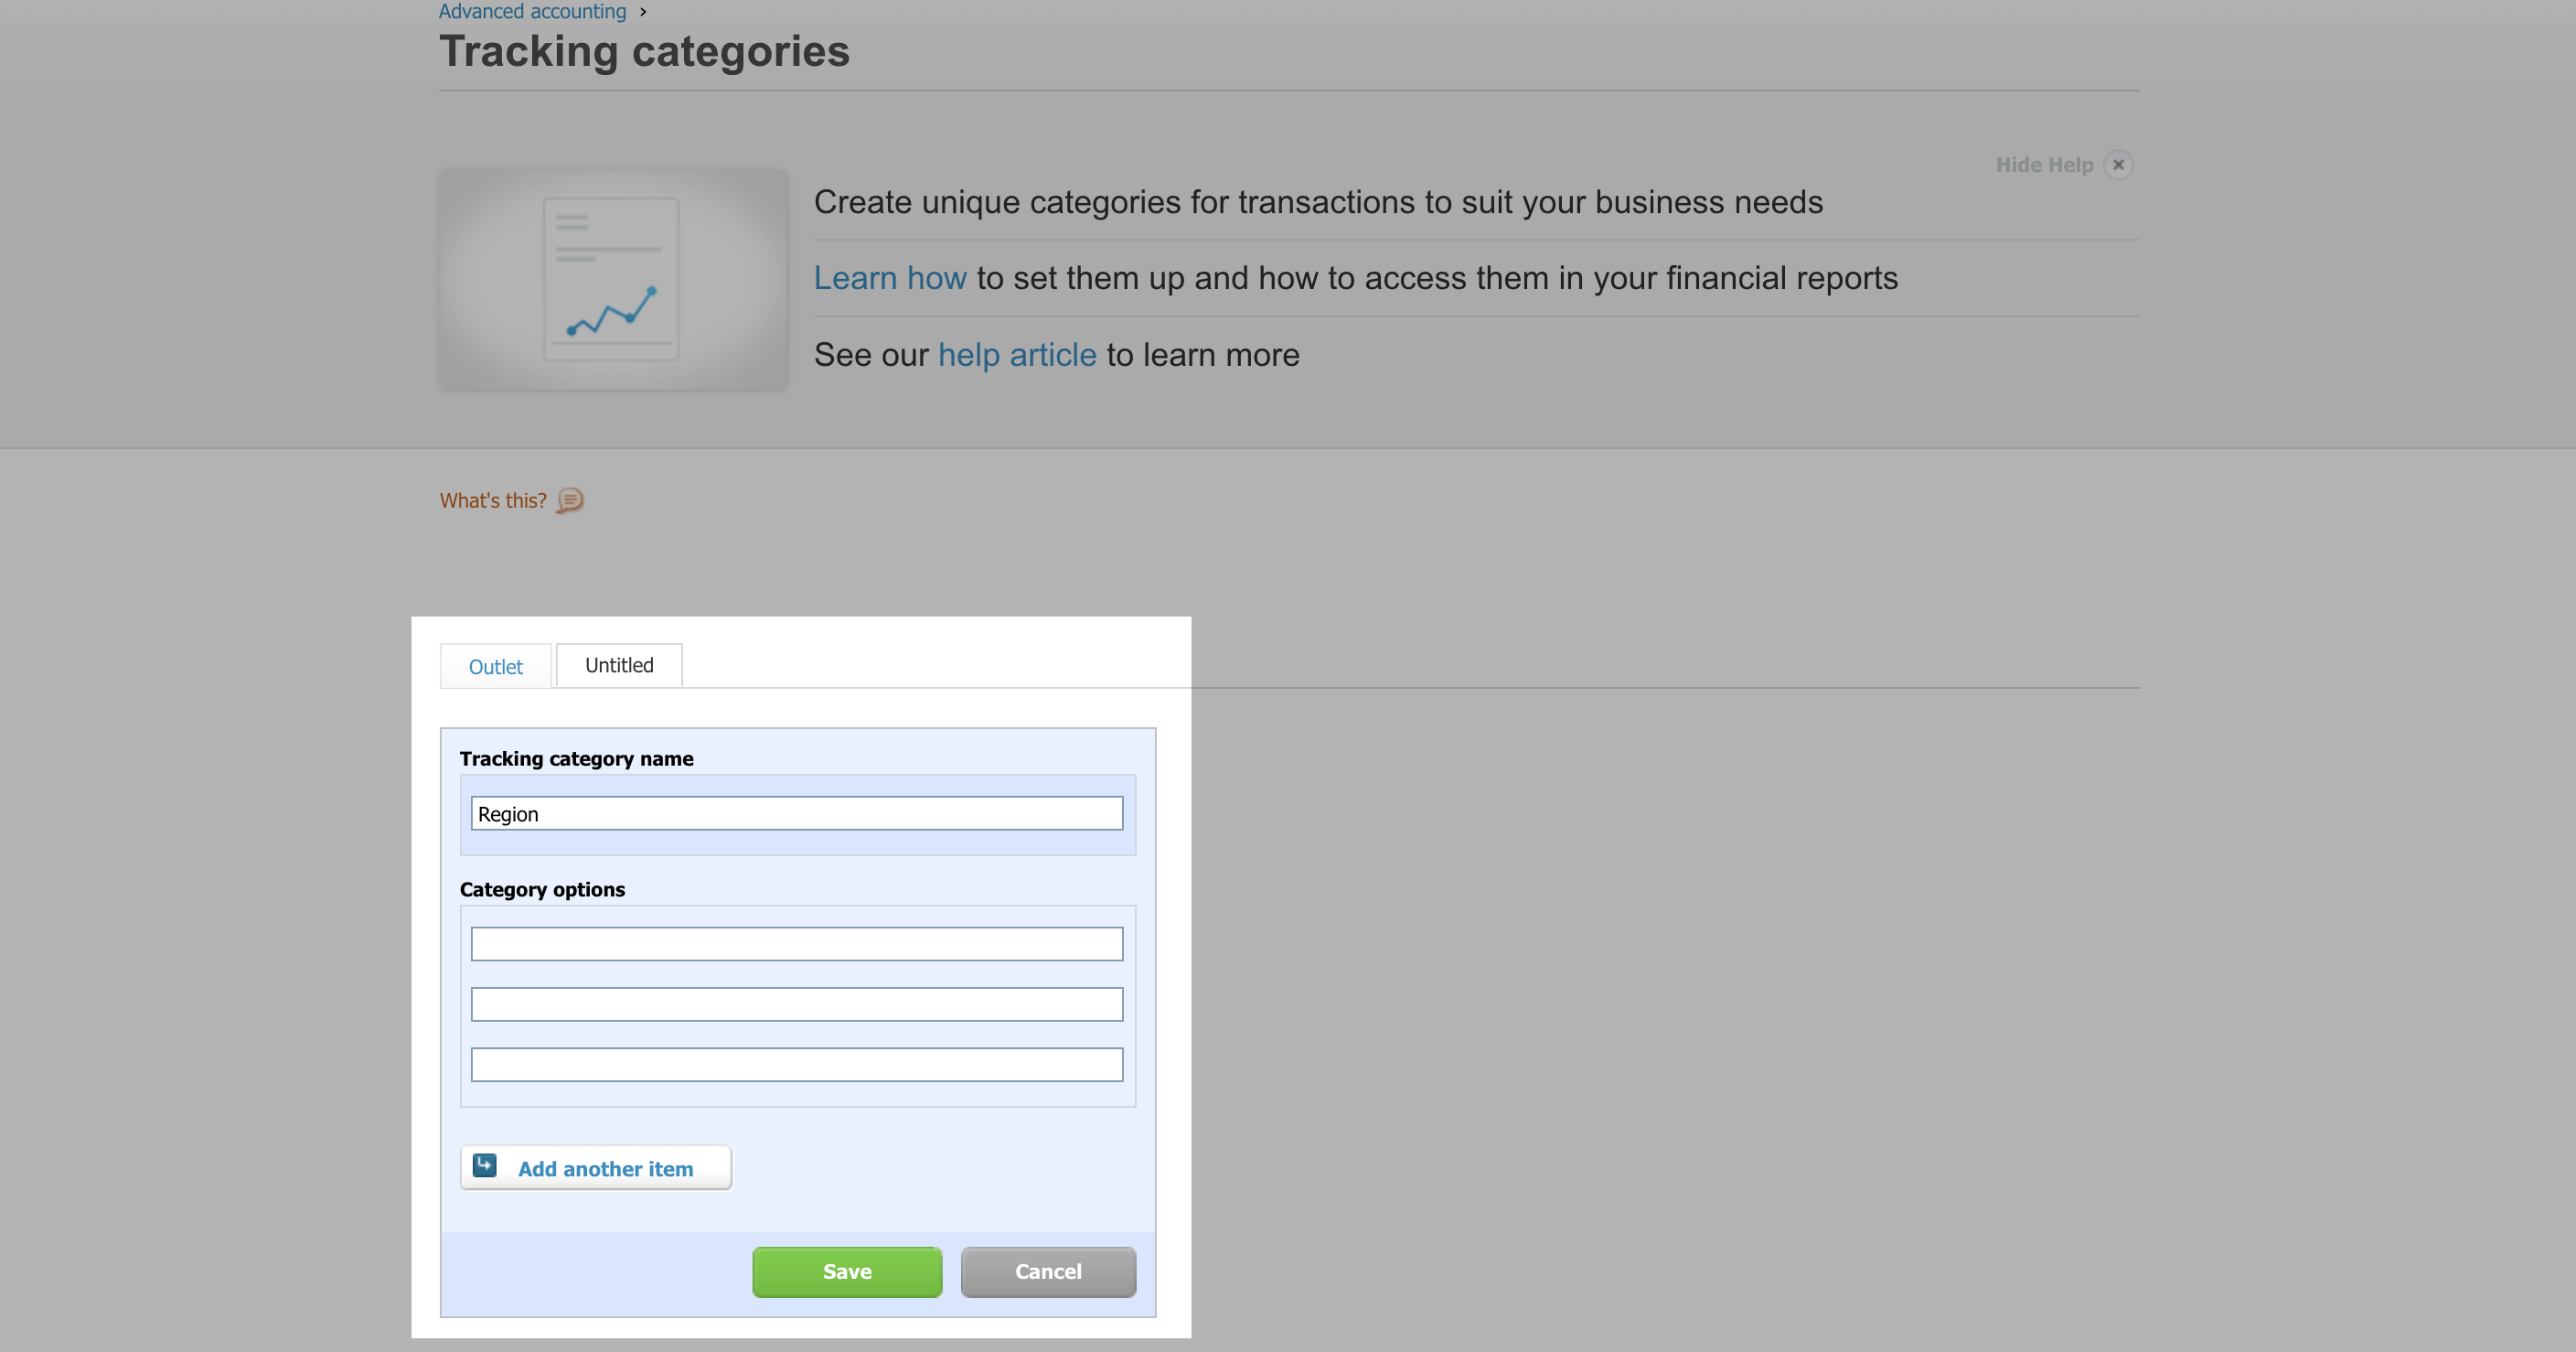Click the first empty category option field
The image size is (2576, 1352).
pyautogui.click(x=796, y=943)
